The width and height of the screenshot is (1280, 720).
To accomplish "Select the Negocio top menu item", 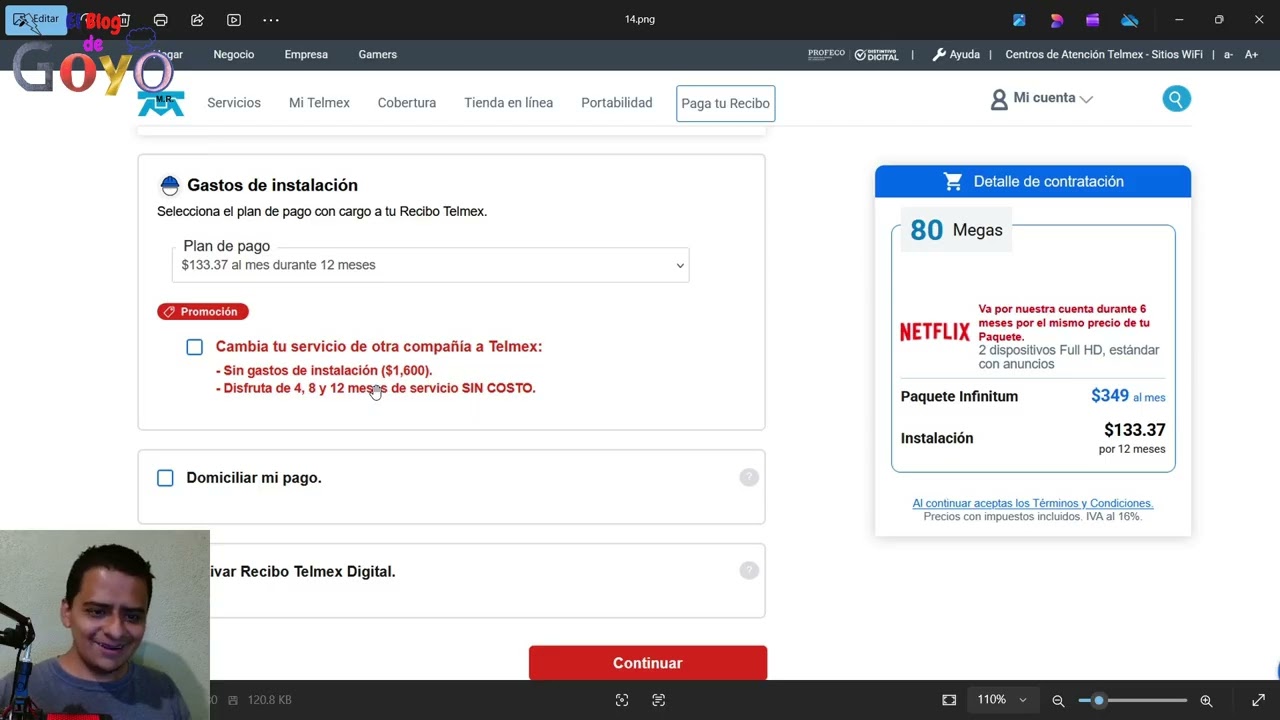I will (234, 55).
